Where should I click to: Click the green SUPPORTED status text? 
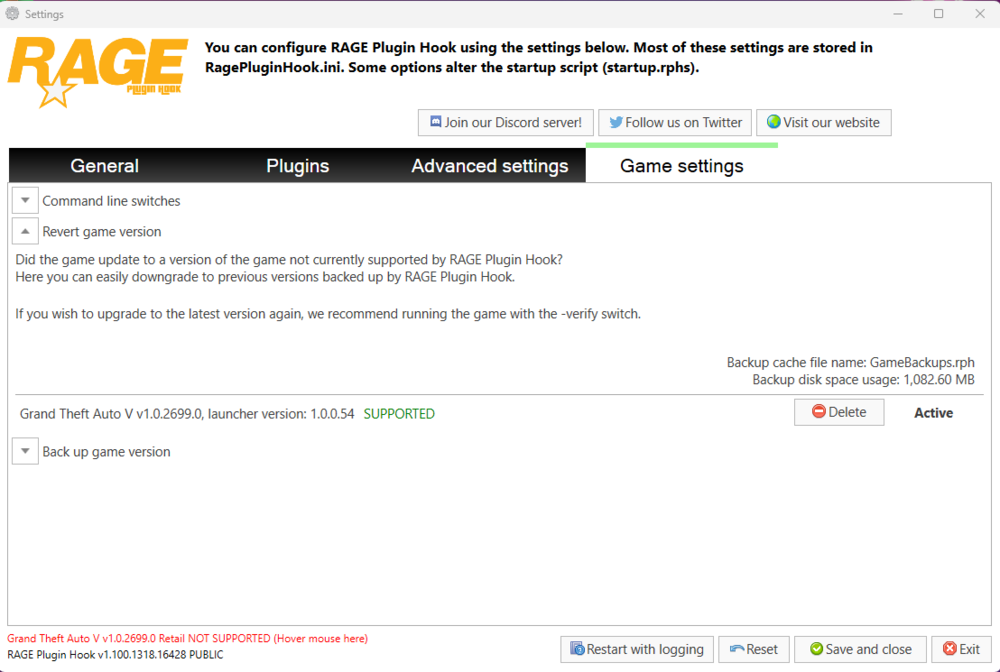399,414
